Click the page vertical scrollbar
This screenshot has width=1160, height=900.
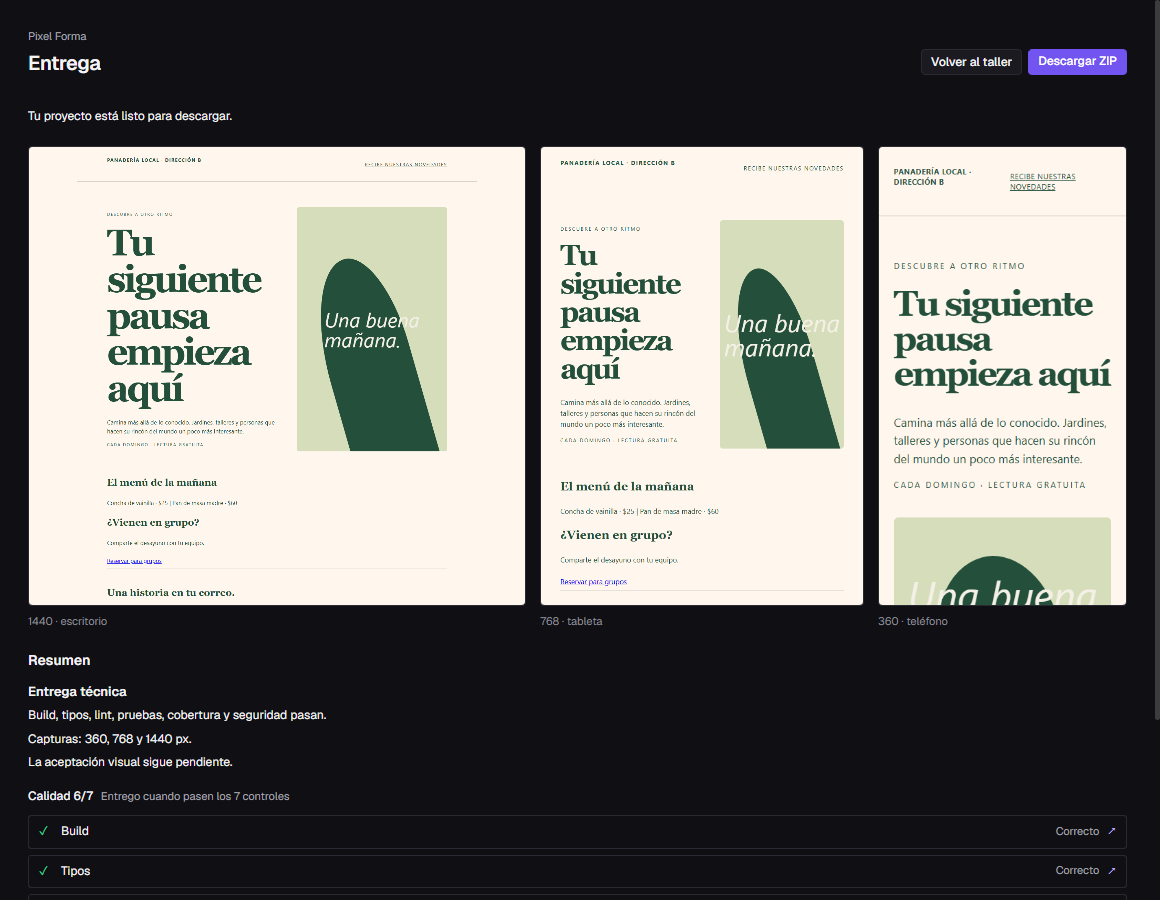click(1156, 360)
